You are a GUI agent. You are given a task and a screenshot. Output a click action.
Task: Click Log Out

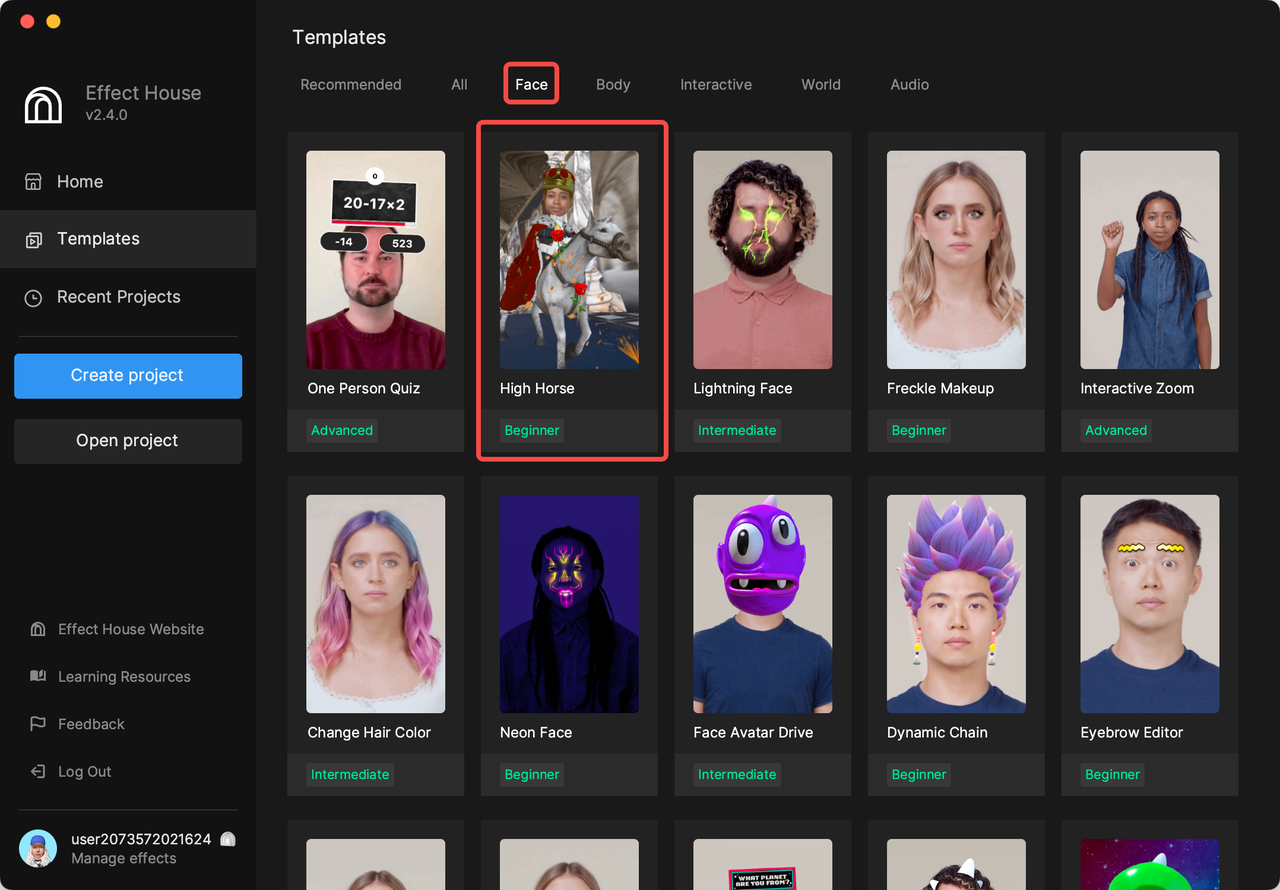85,772
